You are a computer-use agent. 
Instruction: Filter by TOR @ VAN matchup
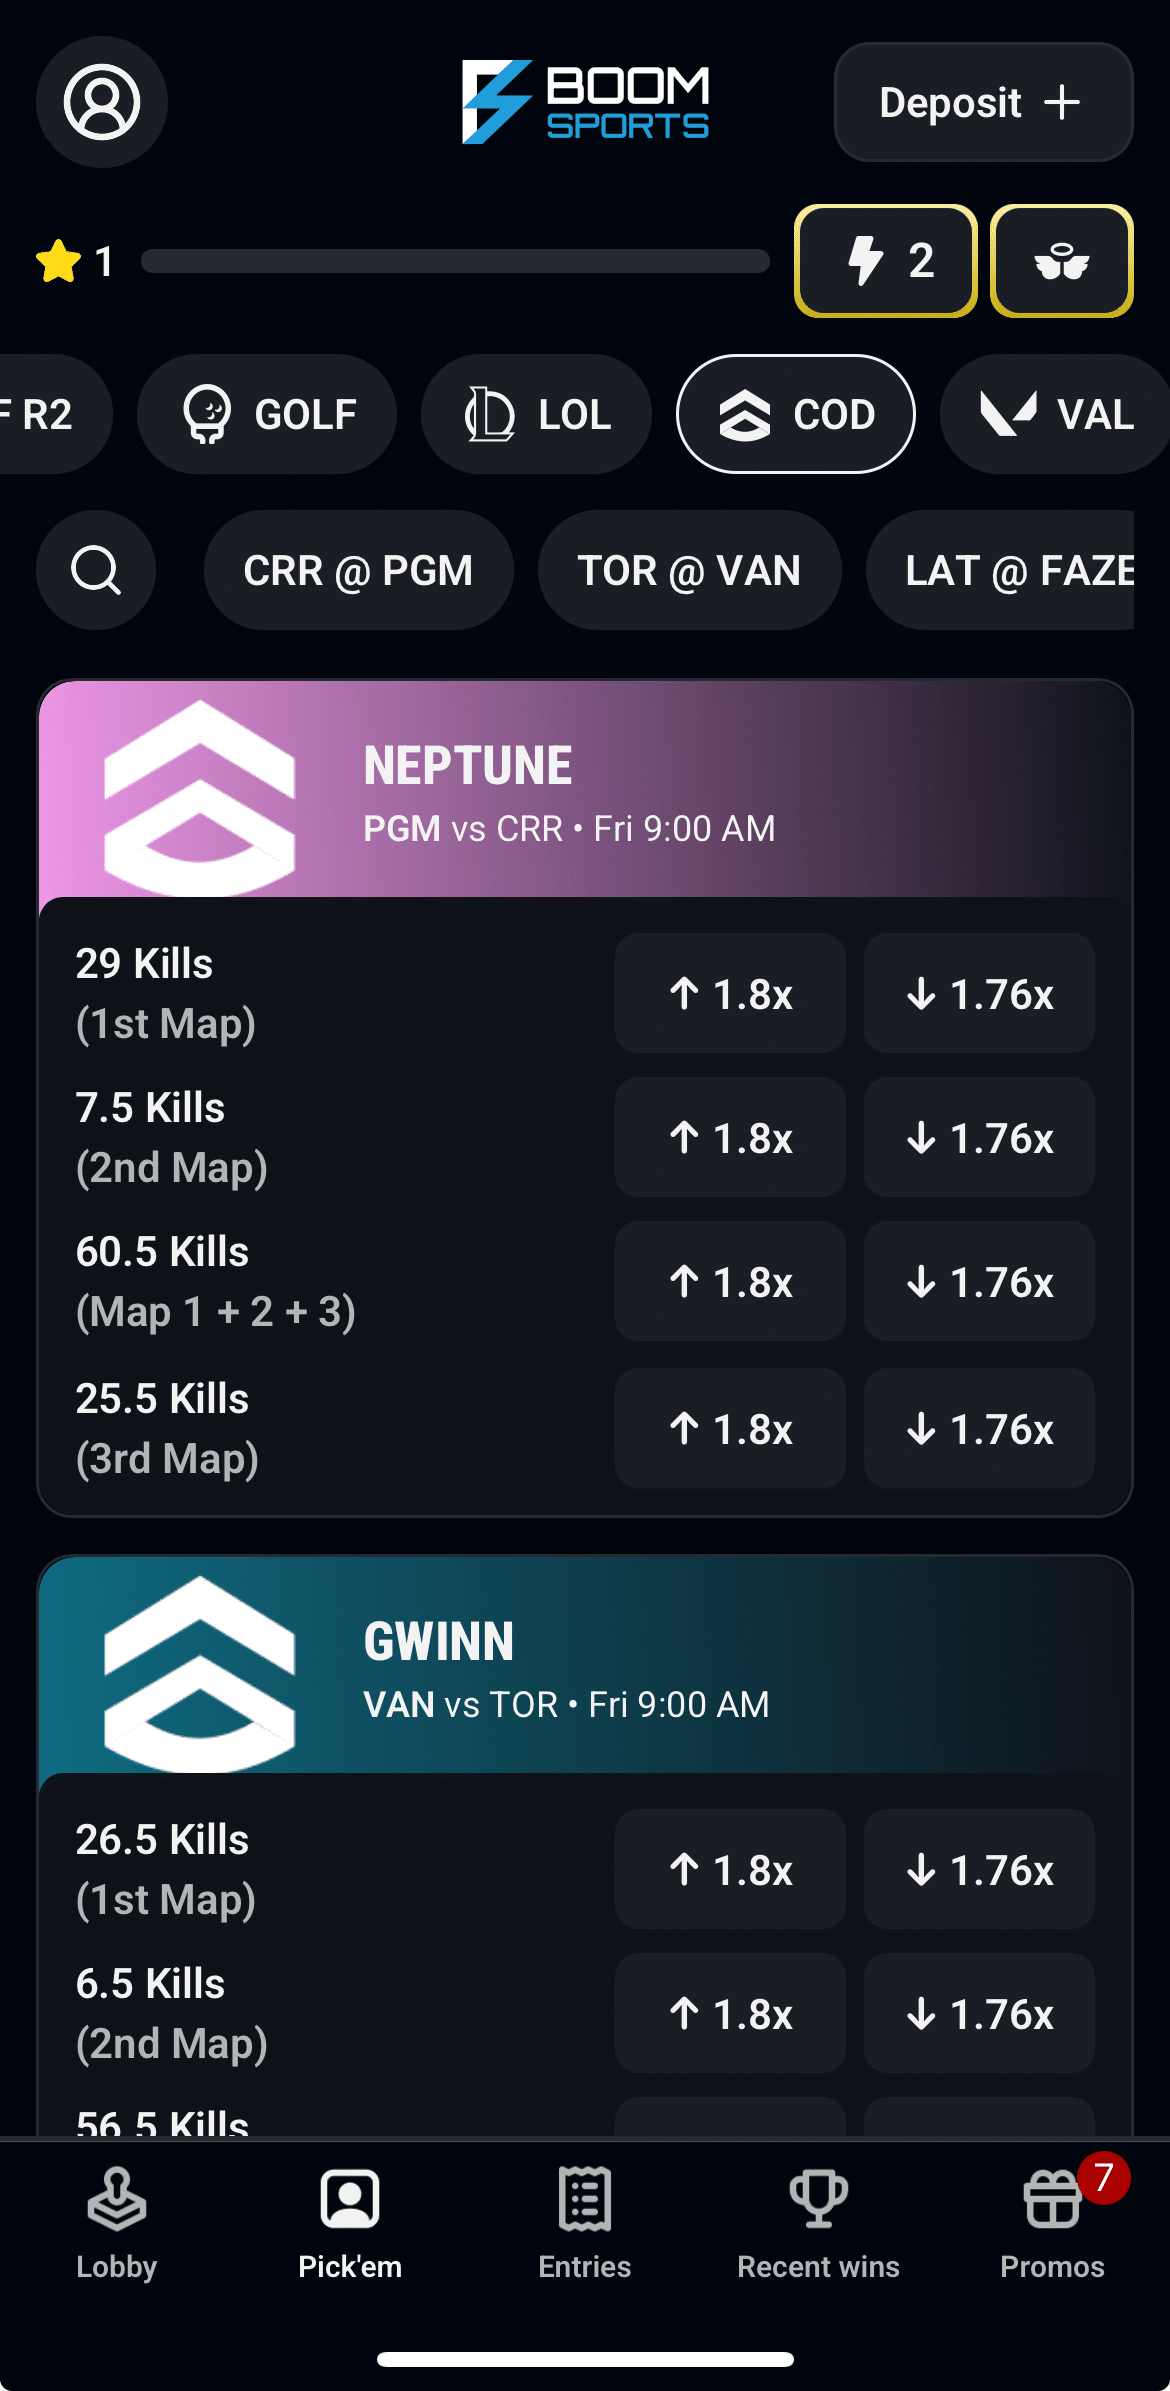[689, 570]
